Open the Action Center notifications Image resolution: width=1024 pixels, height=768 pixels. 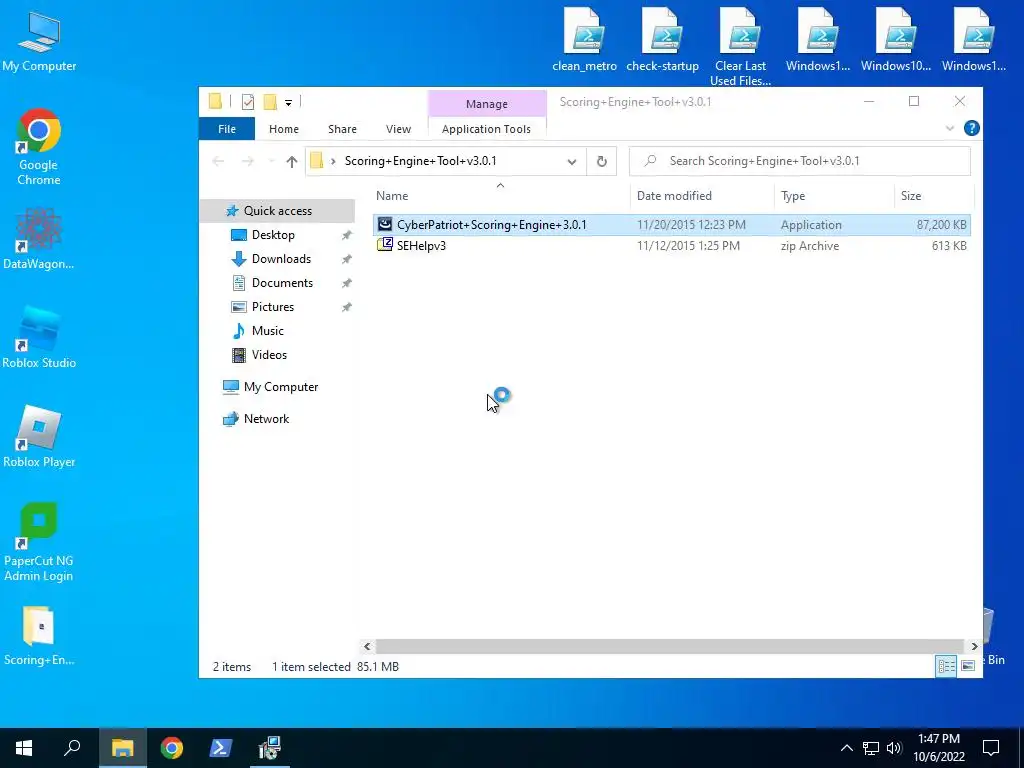tap(991, 748)
